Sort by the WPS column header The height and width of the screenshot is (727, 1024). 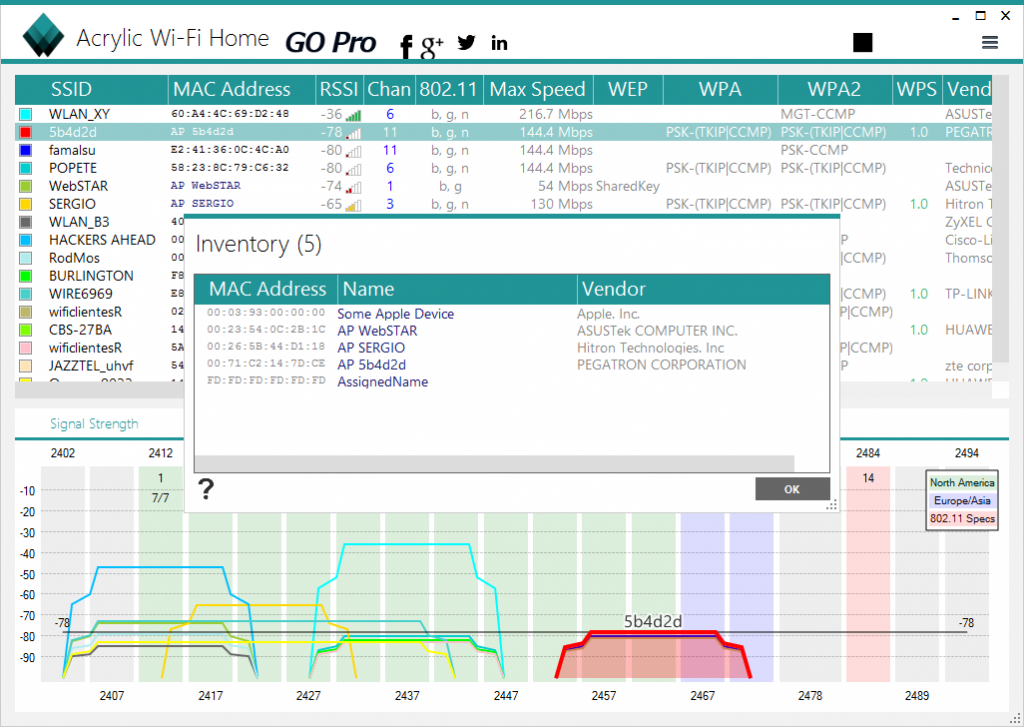coord(917,89)
